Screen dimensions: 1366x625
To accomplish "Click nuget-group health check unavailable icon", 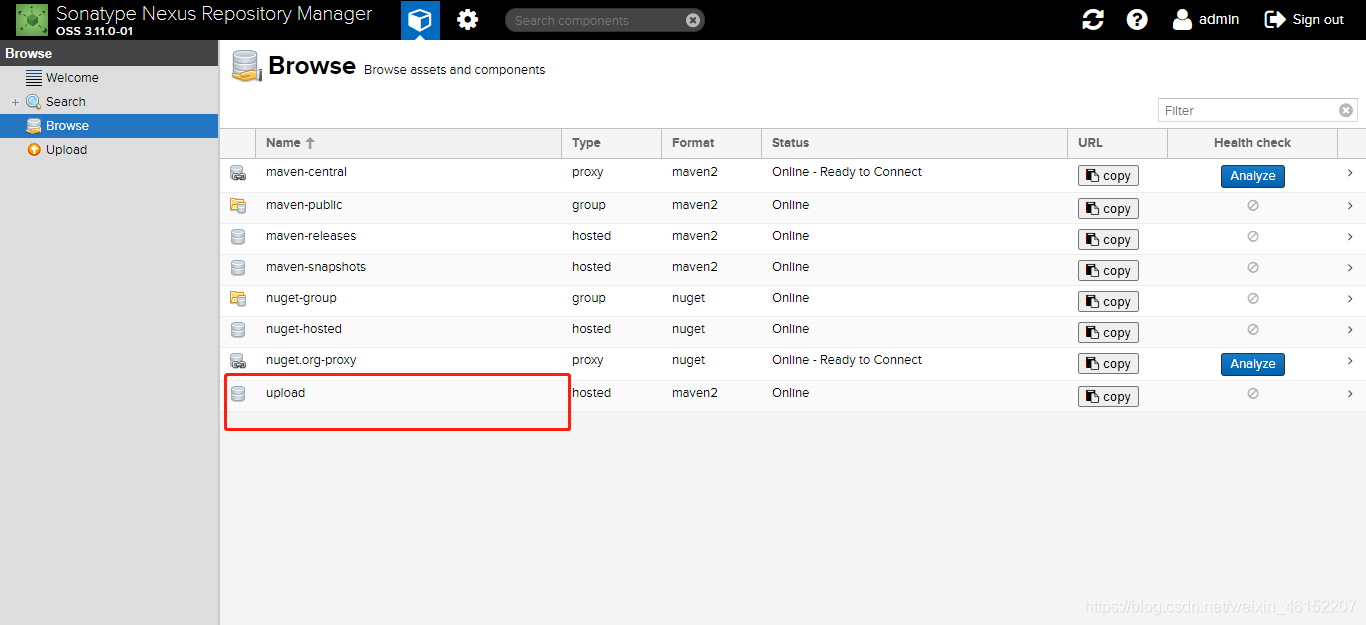I will pyautogui.click(x=1252, y=298).
